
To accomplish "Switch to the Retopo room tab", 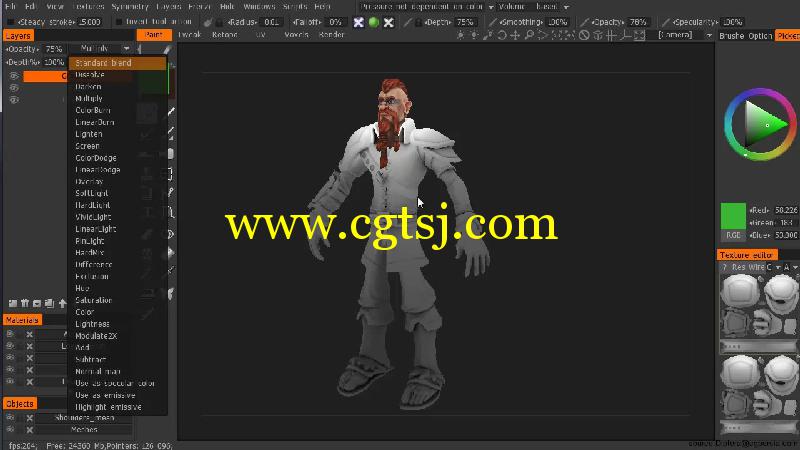I will 224,35.
